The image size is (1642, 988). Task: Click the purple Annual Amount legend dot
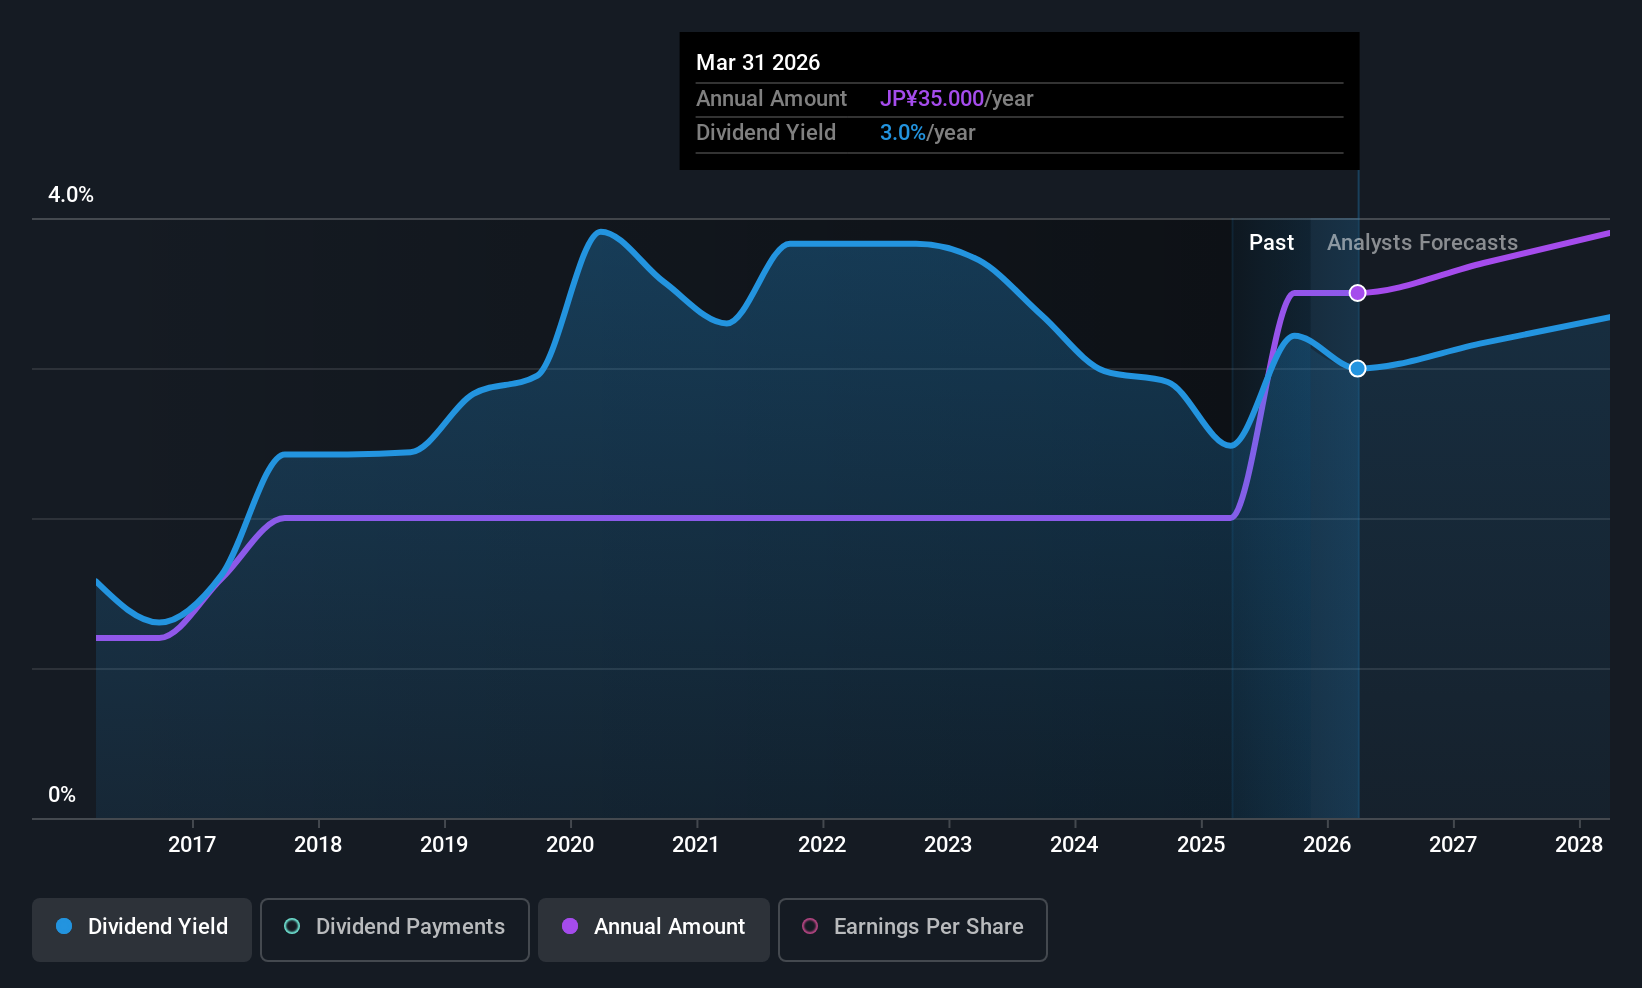tap(569, 927)
